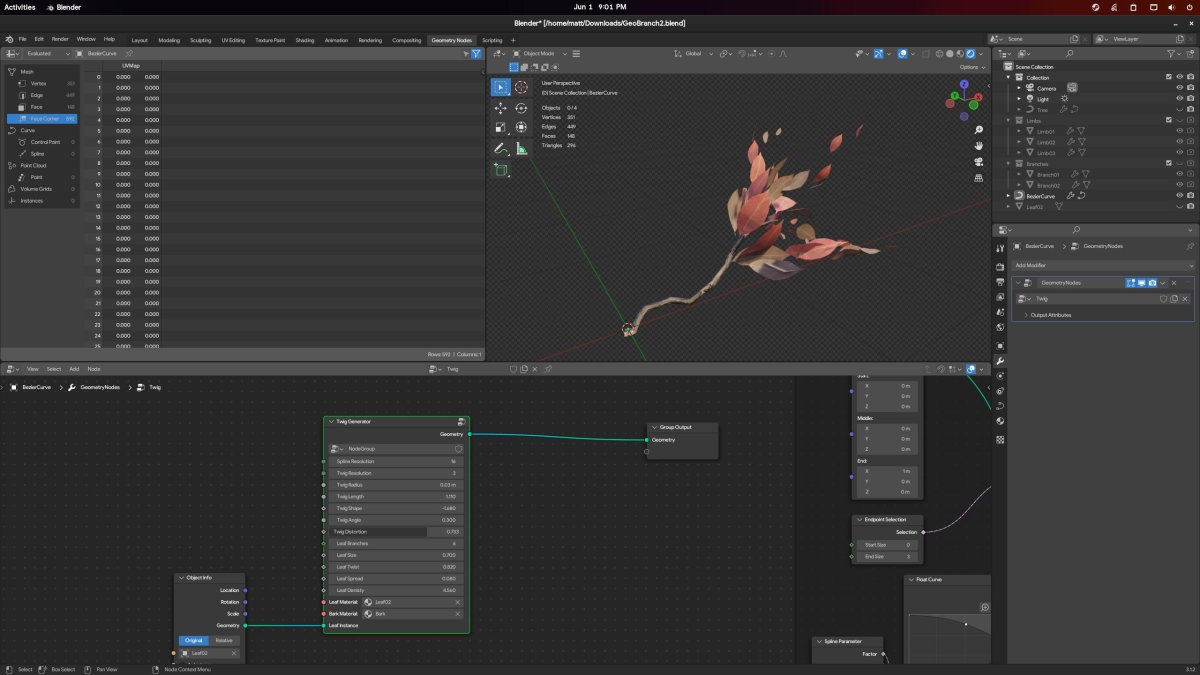Toggle camera view icon in viewport
1200x675 pixels.
click(x=978, y=162)
